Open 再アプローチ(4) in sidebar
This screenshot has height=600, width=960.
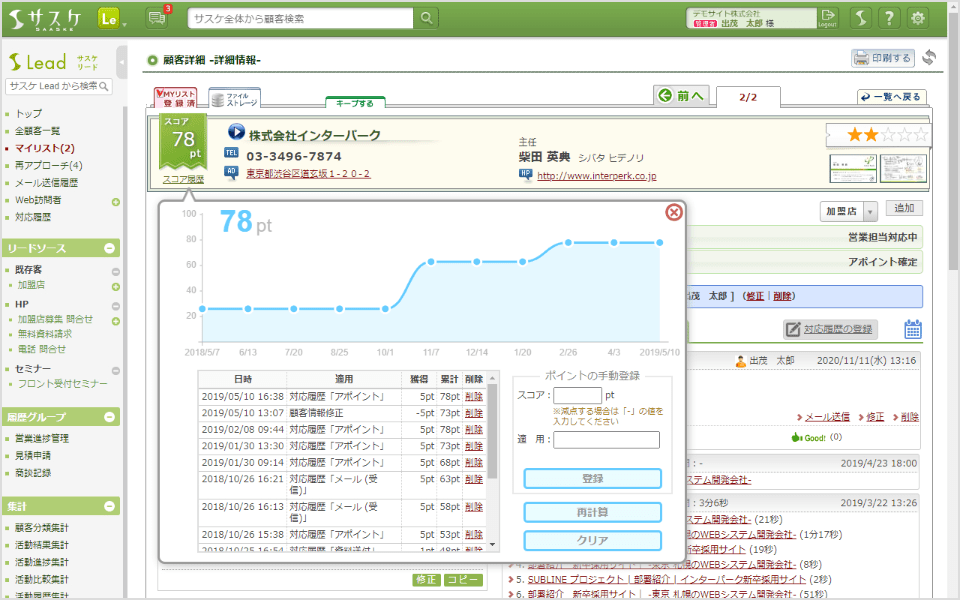(x=48, y=165)
